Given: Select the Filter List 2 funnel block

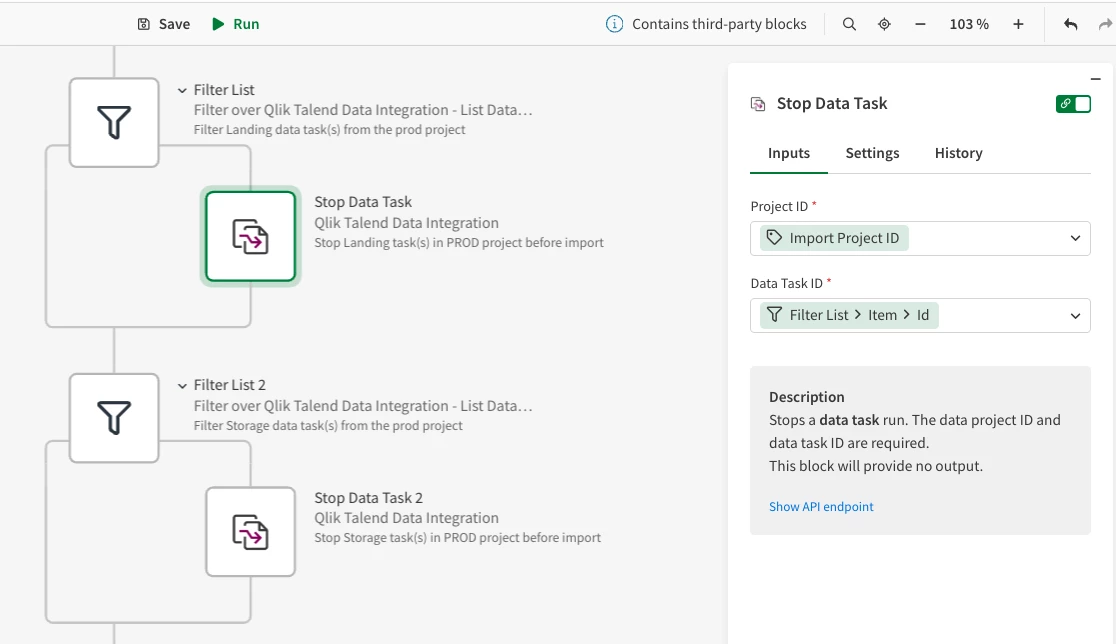Looking at the screenshot, I should [x=114, y=418].
